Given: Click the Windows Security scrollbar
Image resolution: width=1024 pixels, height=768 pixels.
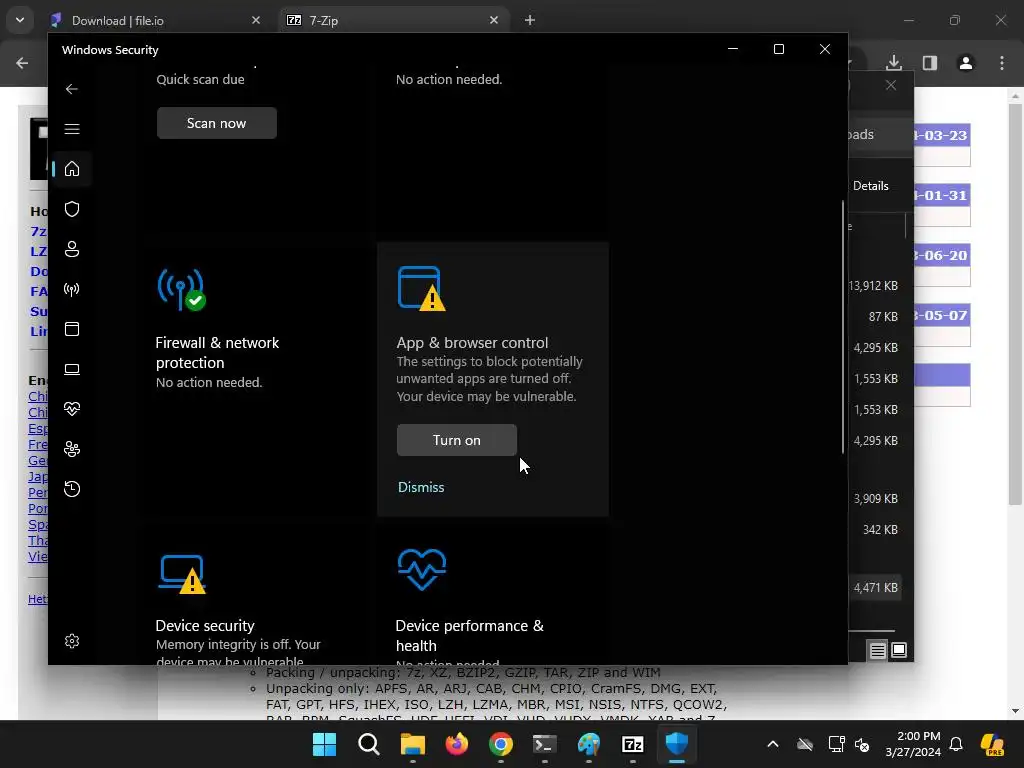Looking at the screenshot, I should tap(842, 327).
